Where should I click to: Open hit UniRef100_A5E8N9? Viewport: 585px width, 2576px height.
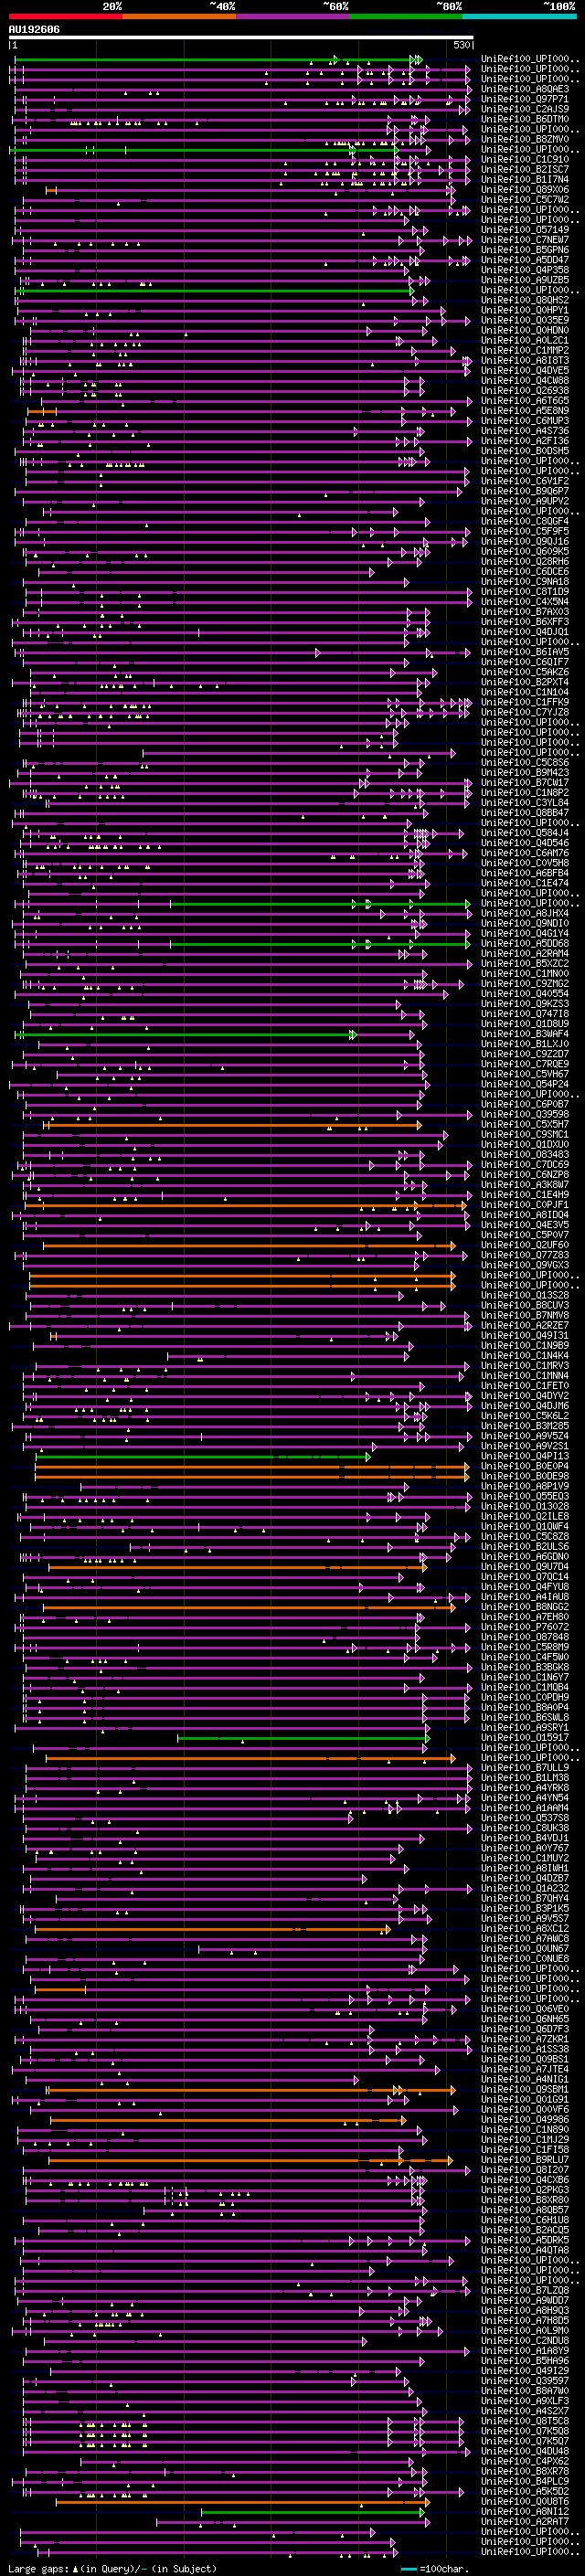click(x=525, y=411)
